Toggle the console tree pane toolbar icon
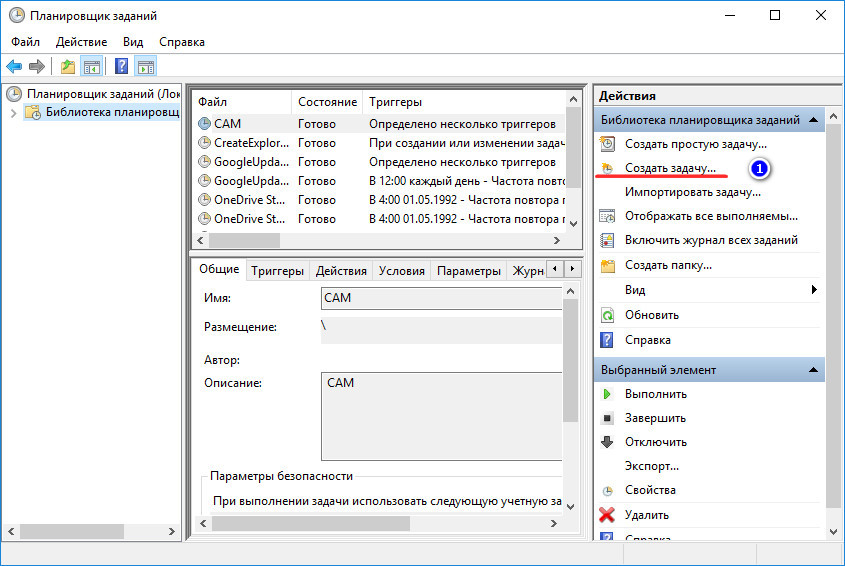This screenshot has height=566, width=845. point(92,67)
